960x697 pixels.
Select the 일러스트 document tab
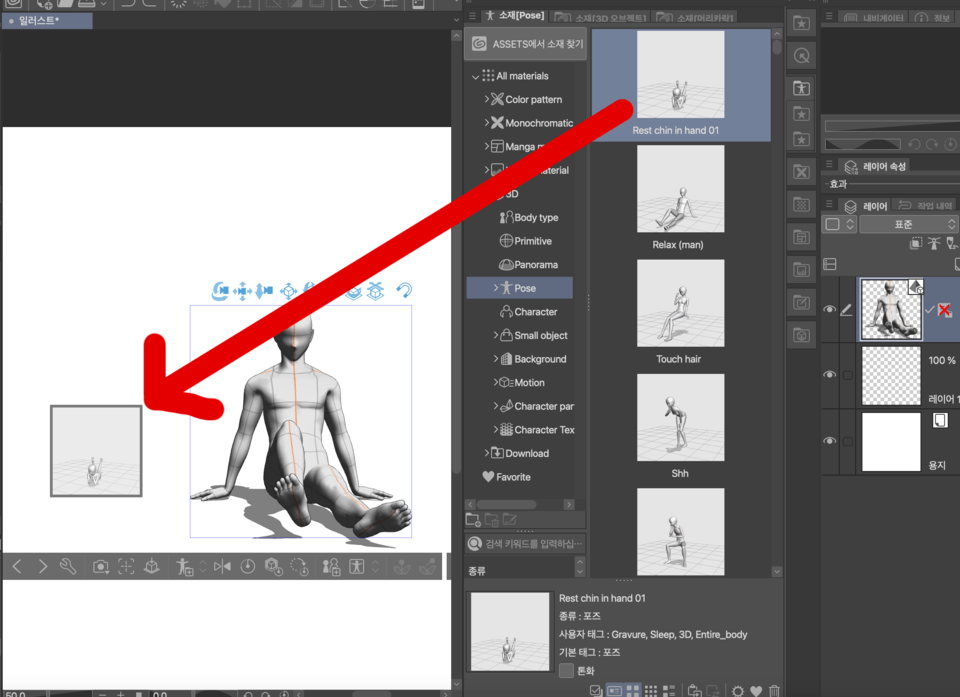[47, 21]
